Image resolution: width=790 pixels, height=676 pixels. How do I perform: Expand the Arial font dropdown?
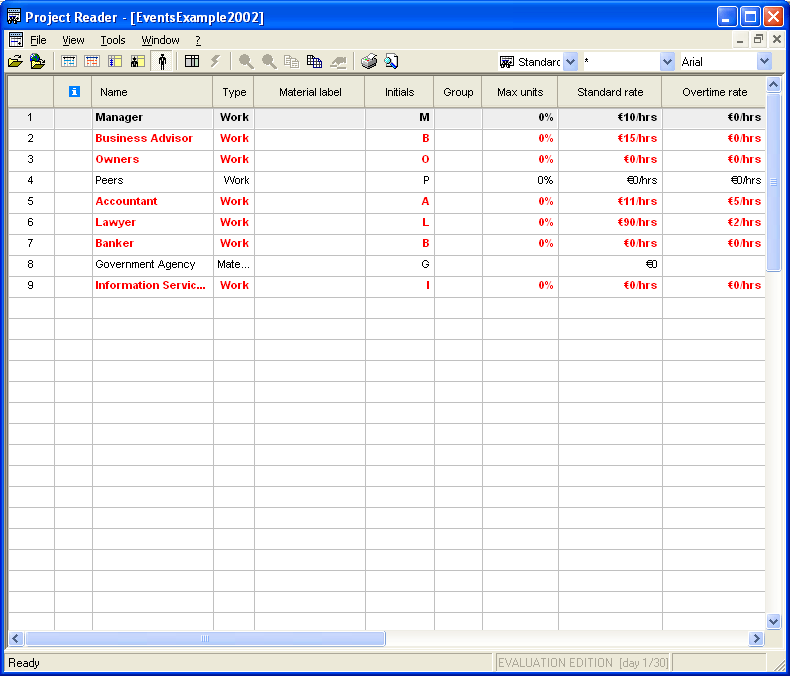[x=764, y=61]
